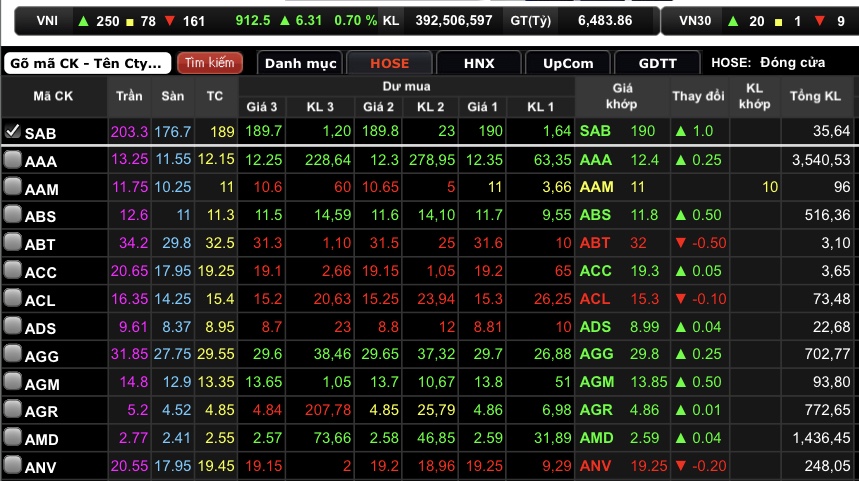This screenshot has width=859, height=481.
Task: Click the ABT red down arrow in Thay đổi
Action: (x=681, y=242)
